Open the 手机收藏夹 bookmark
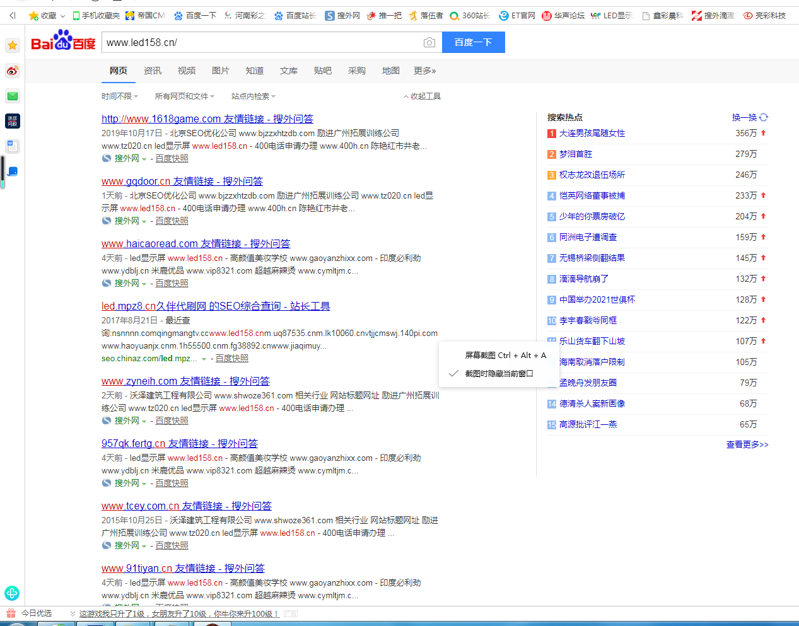 click(x=96, y=16)
